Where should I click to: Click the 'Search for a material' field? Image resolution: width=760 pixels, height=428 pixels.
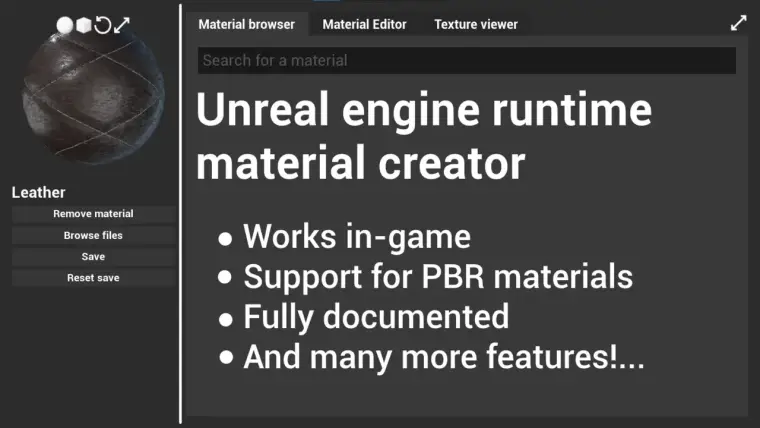click(466, 60)
